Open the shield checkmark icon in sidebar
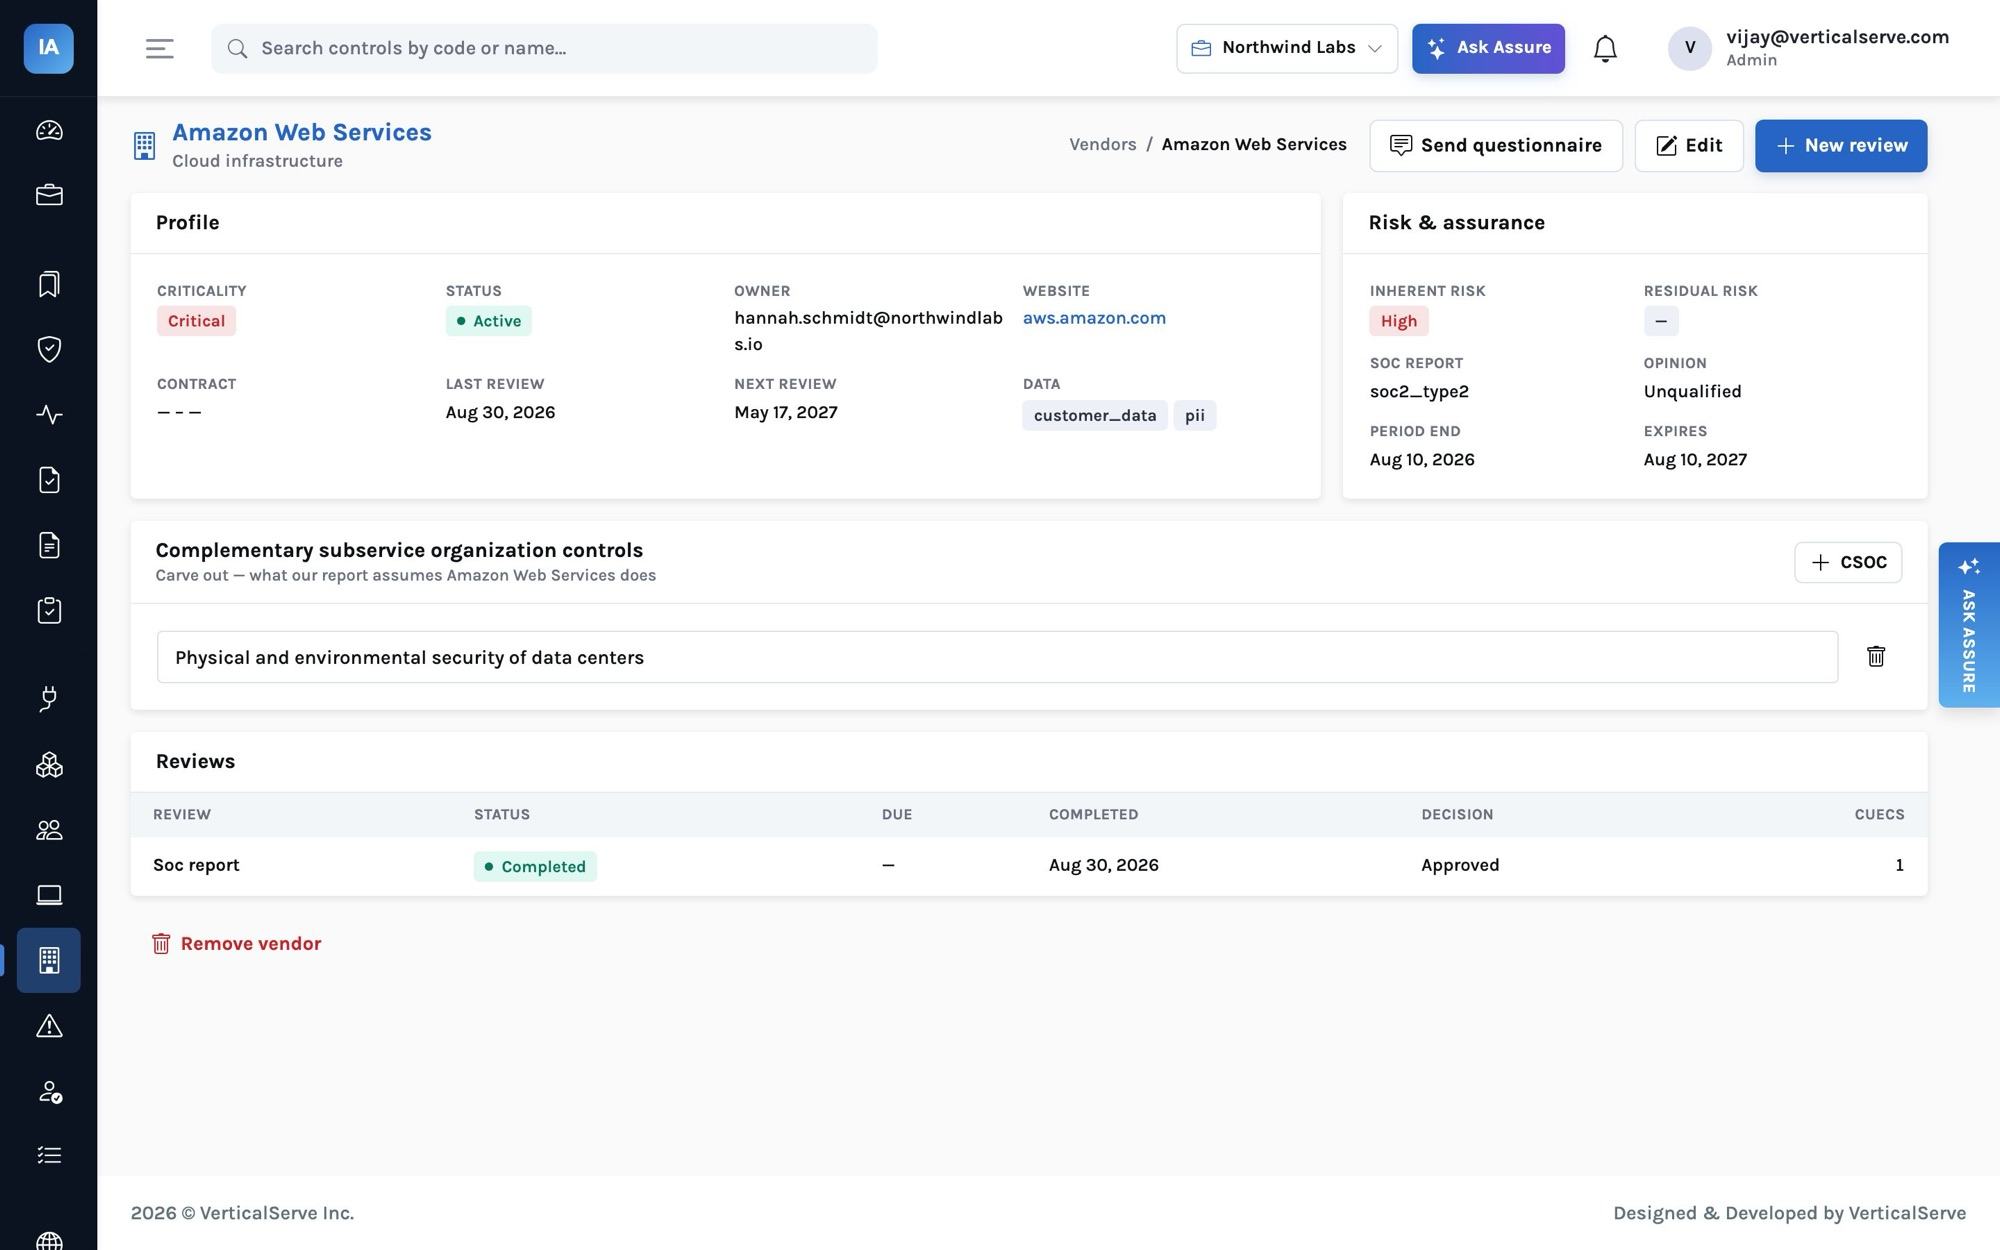Screen dimensions: 2000x1250 [49, 349]
